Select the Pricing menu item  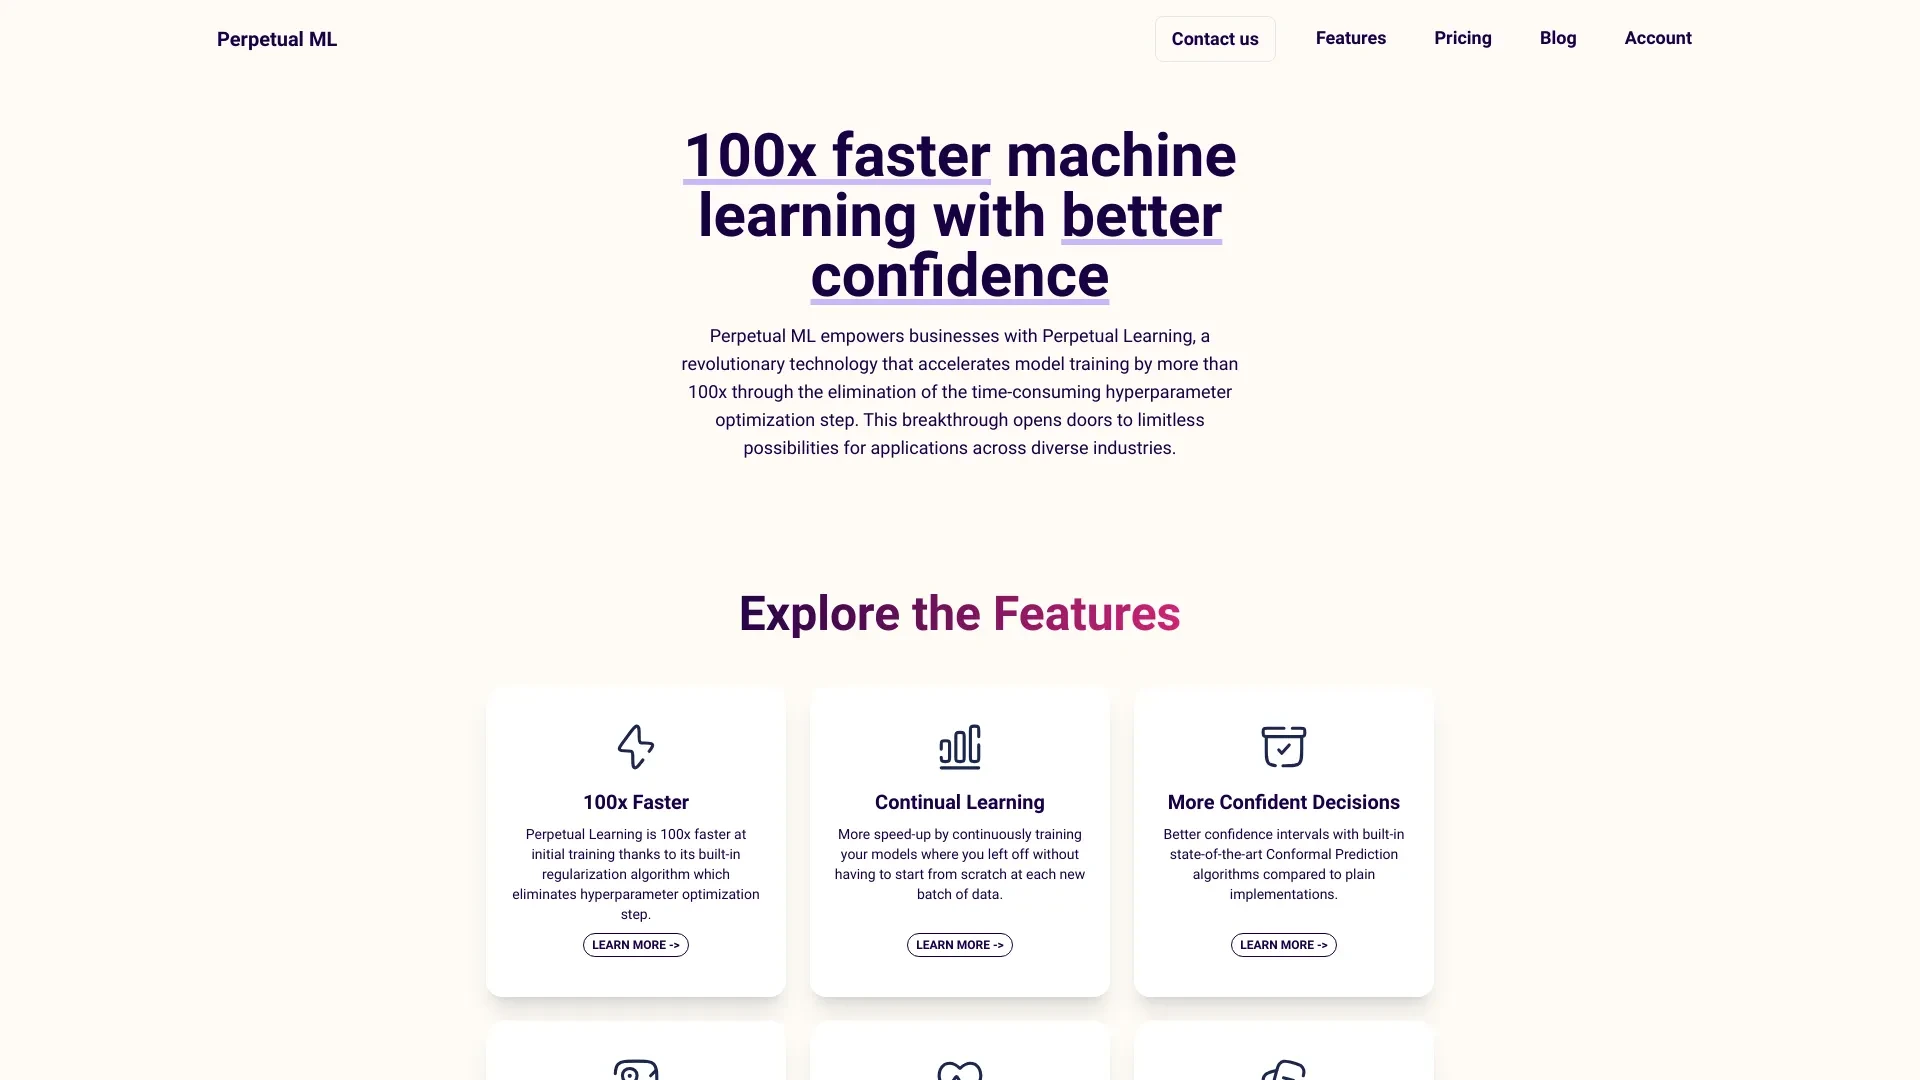click(1462, 38)
